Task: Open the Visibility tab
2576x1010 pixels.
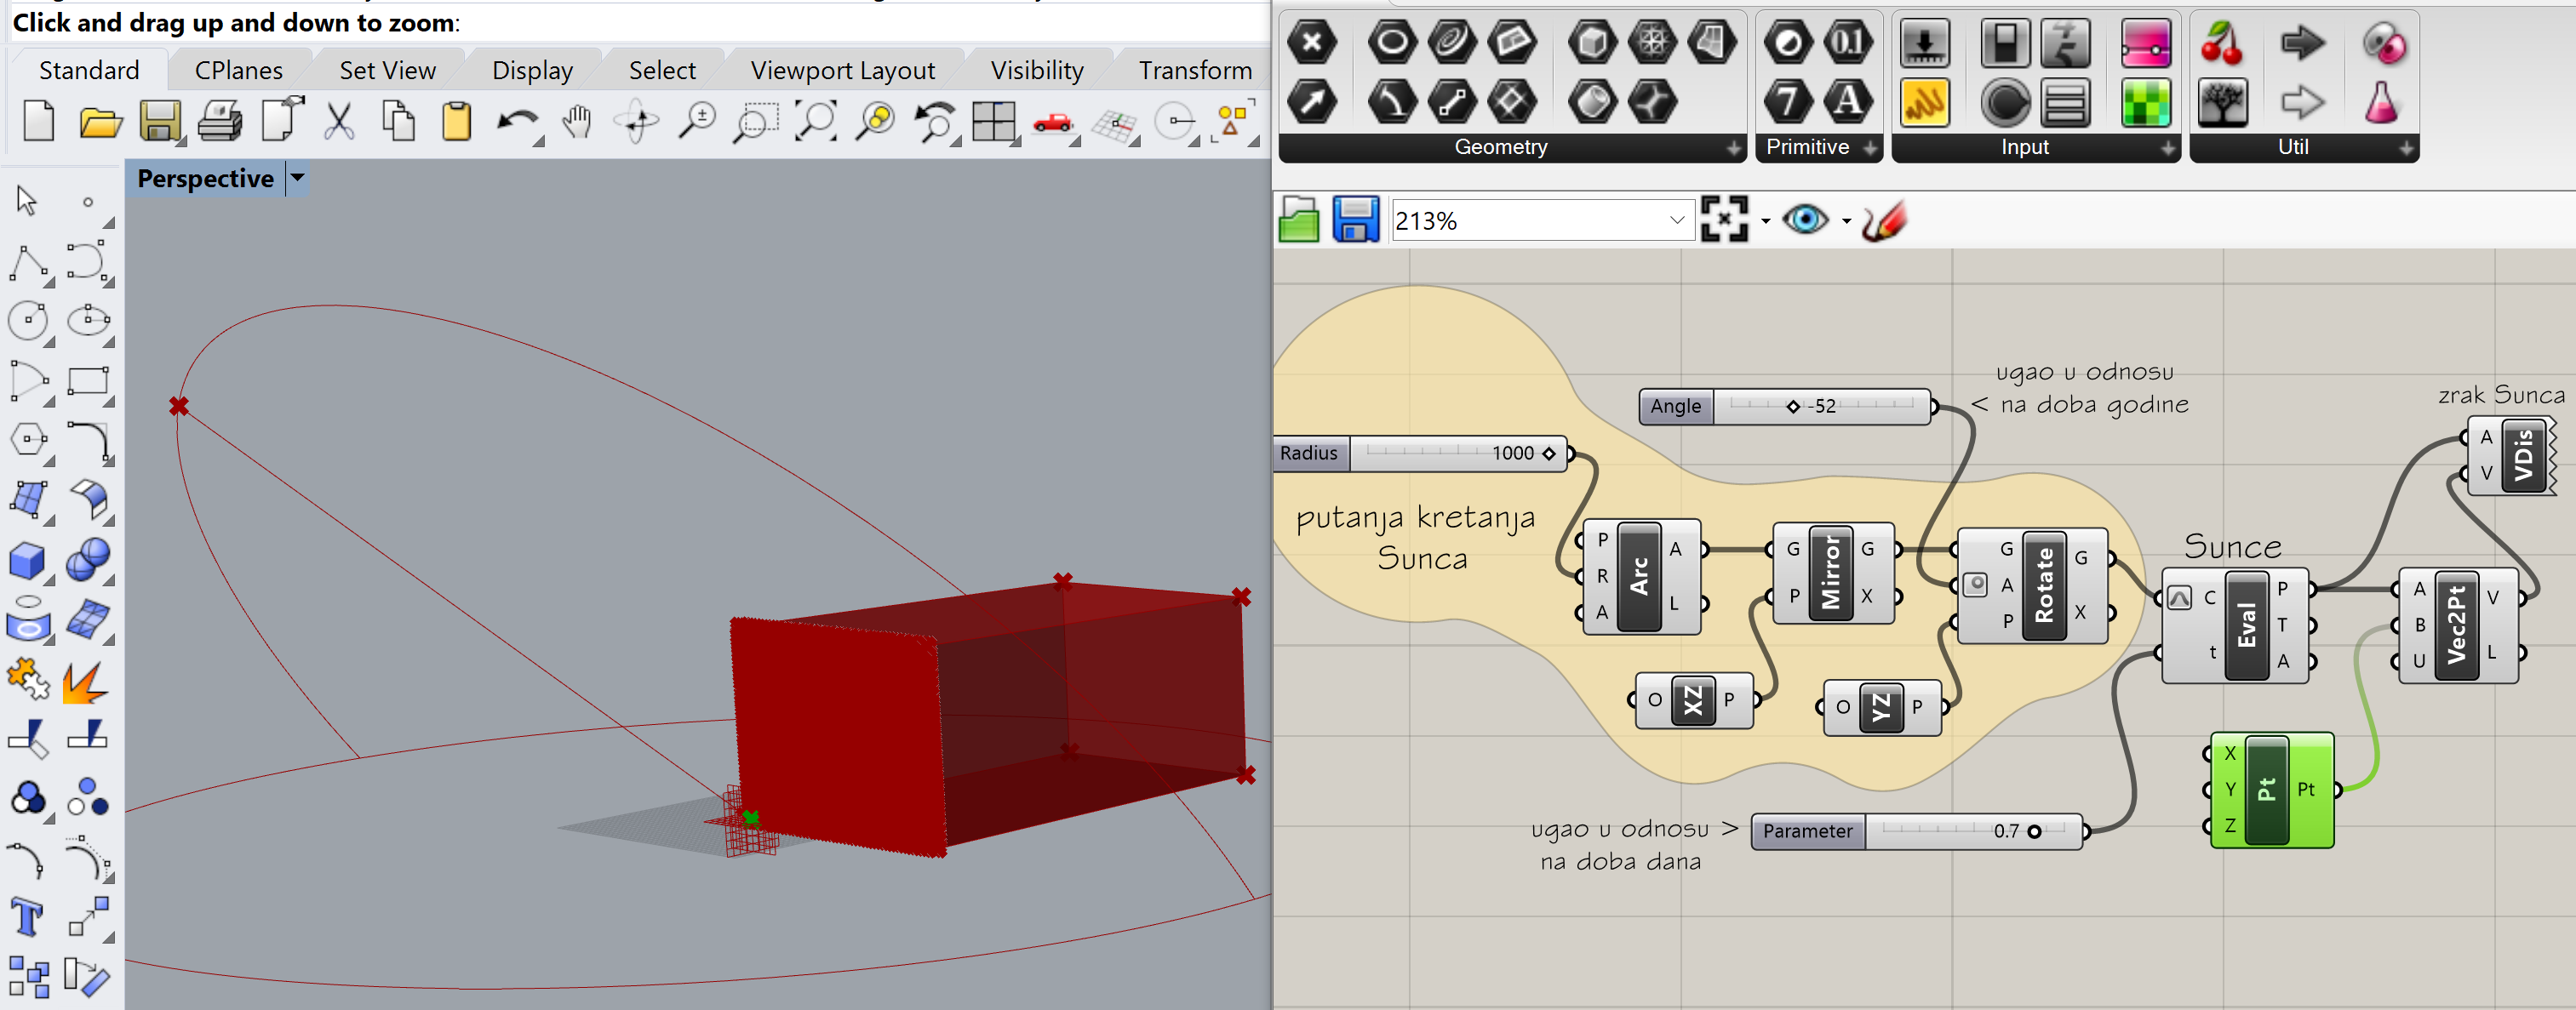Action: pos(1037,70)
